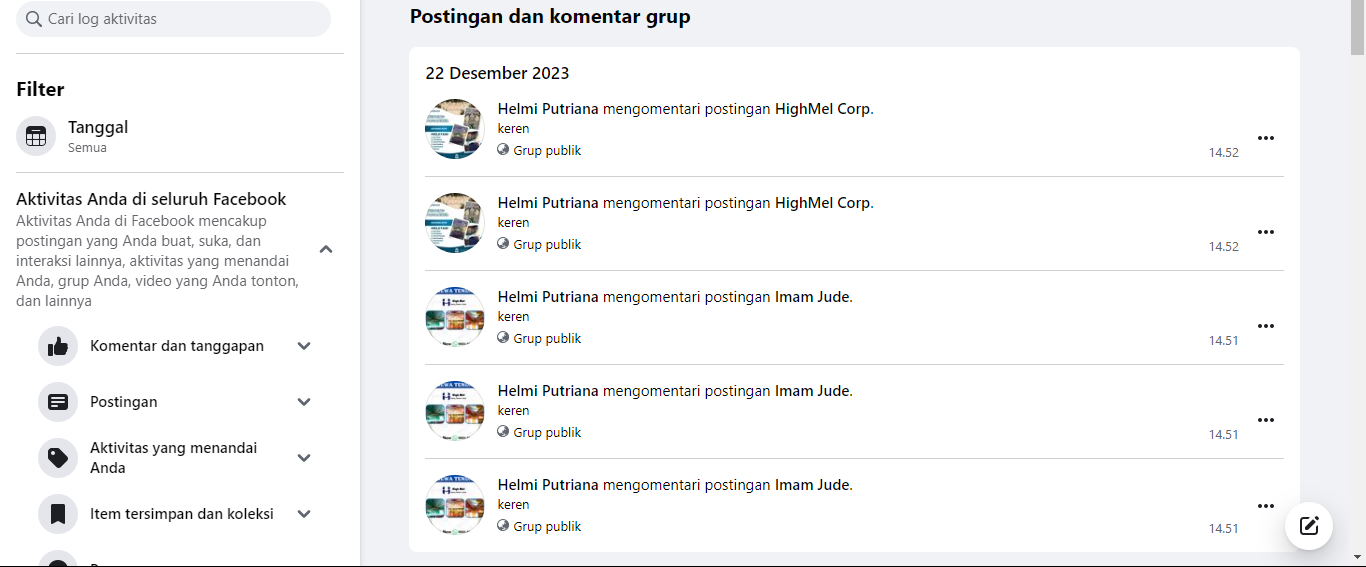1366x567 pixels.
Task: Expand Komentar dan tanggapan chevron
Action: [x=305, y=346]
